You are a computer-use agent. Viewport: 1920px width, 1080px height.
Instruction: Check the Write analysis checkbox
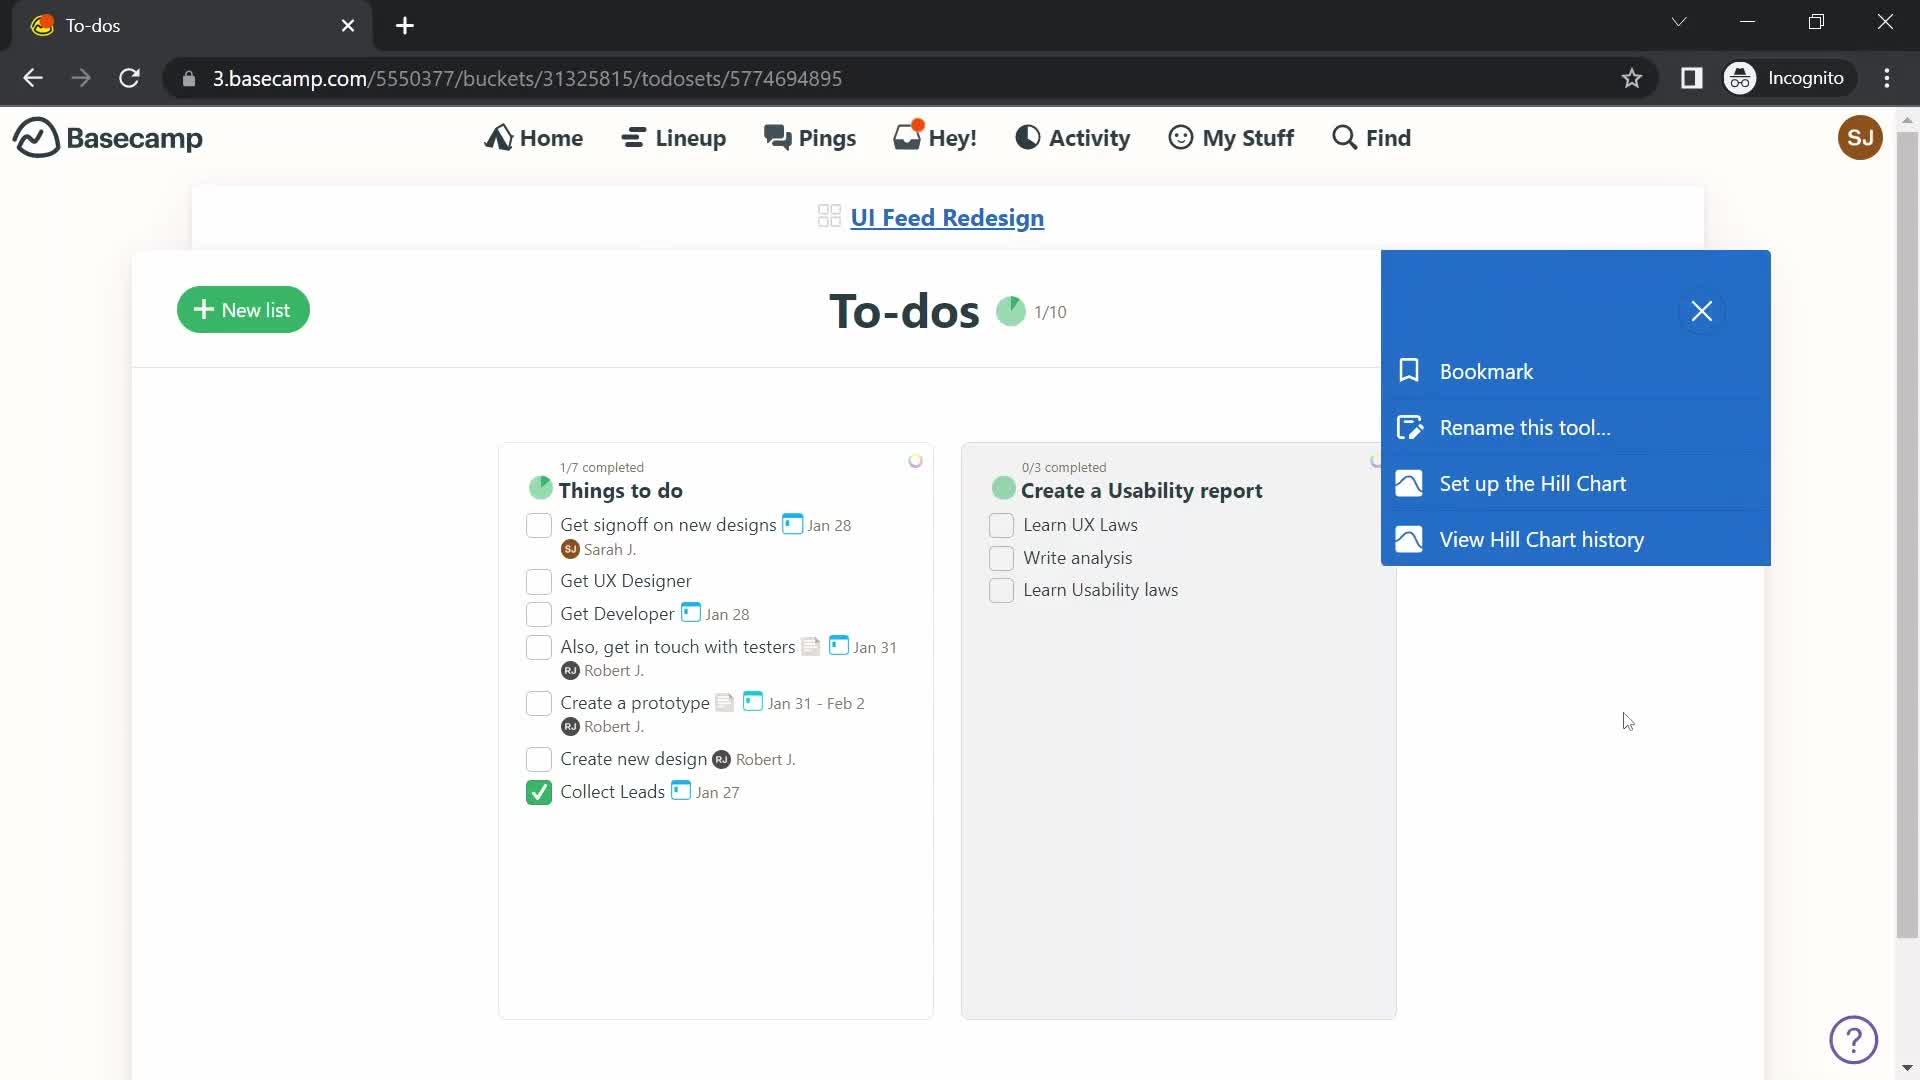(1001, 556)
